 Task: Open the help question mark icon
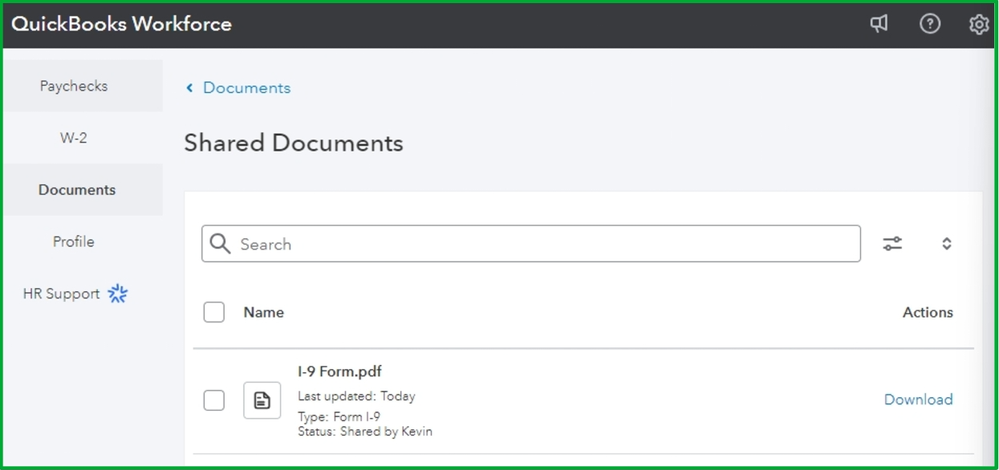click(x=930, y=24)
